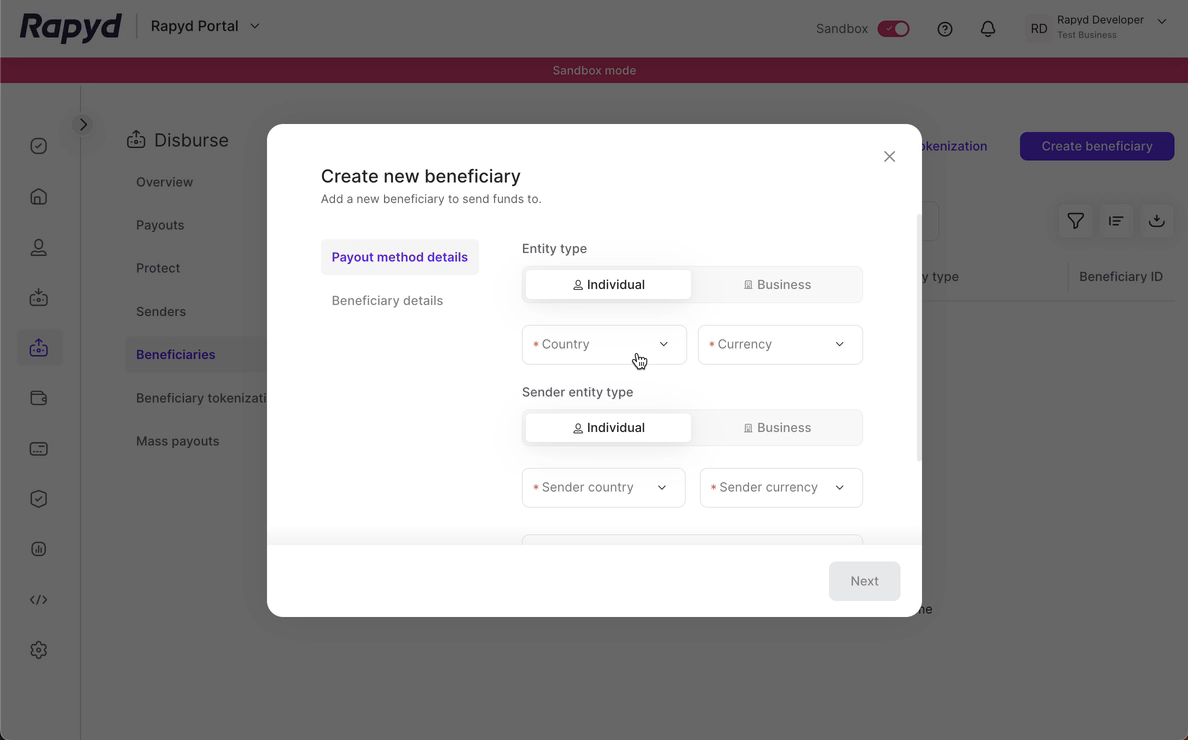Open the Country dropdown
Viewport: 1188px width, 740px height.
603,344
